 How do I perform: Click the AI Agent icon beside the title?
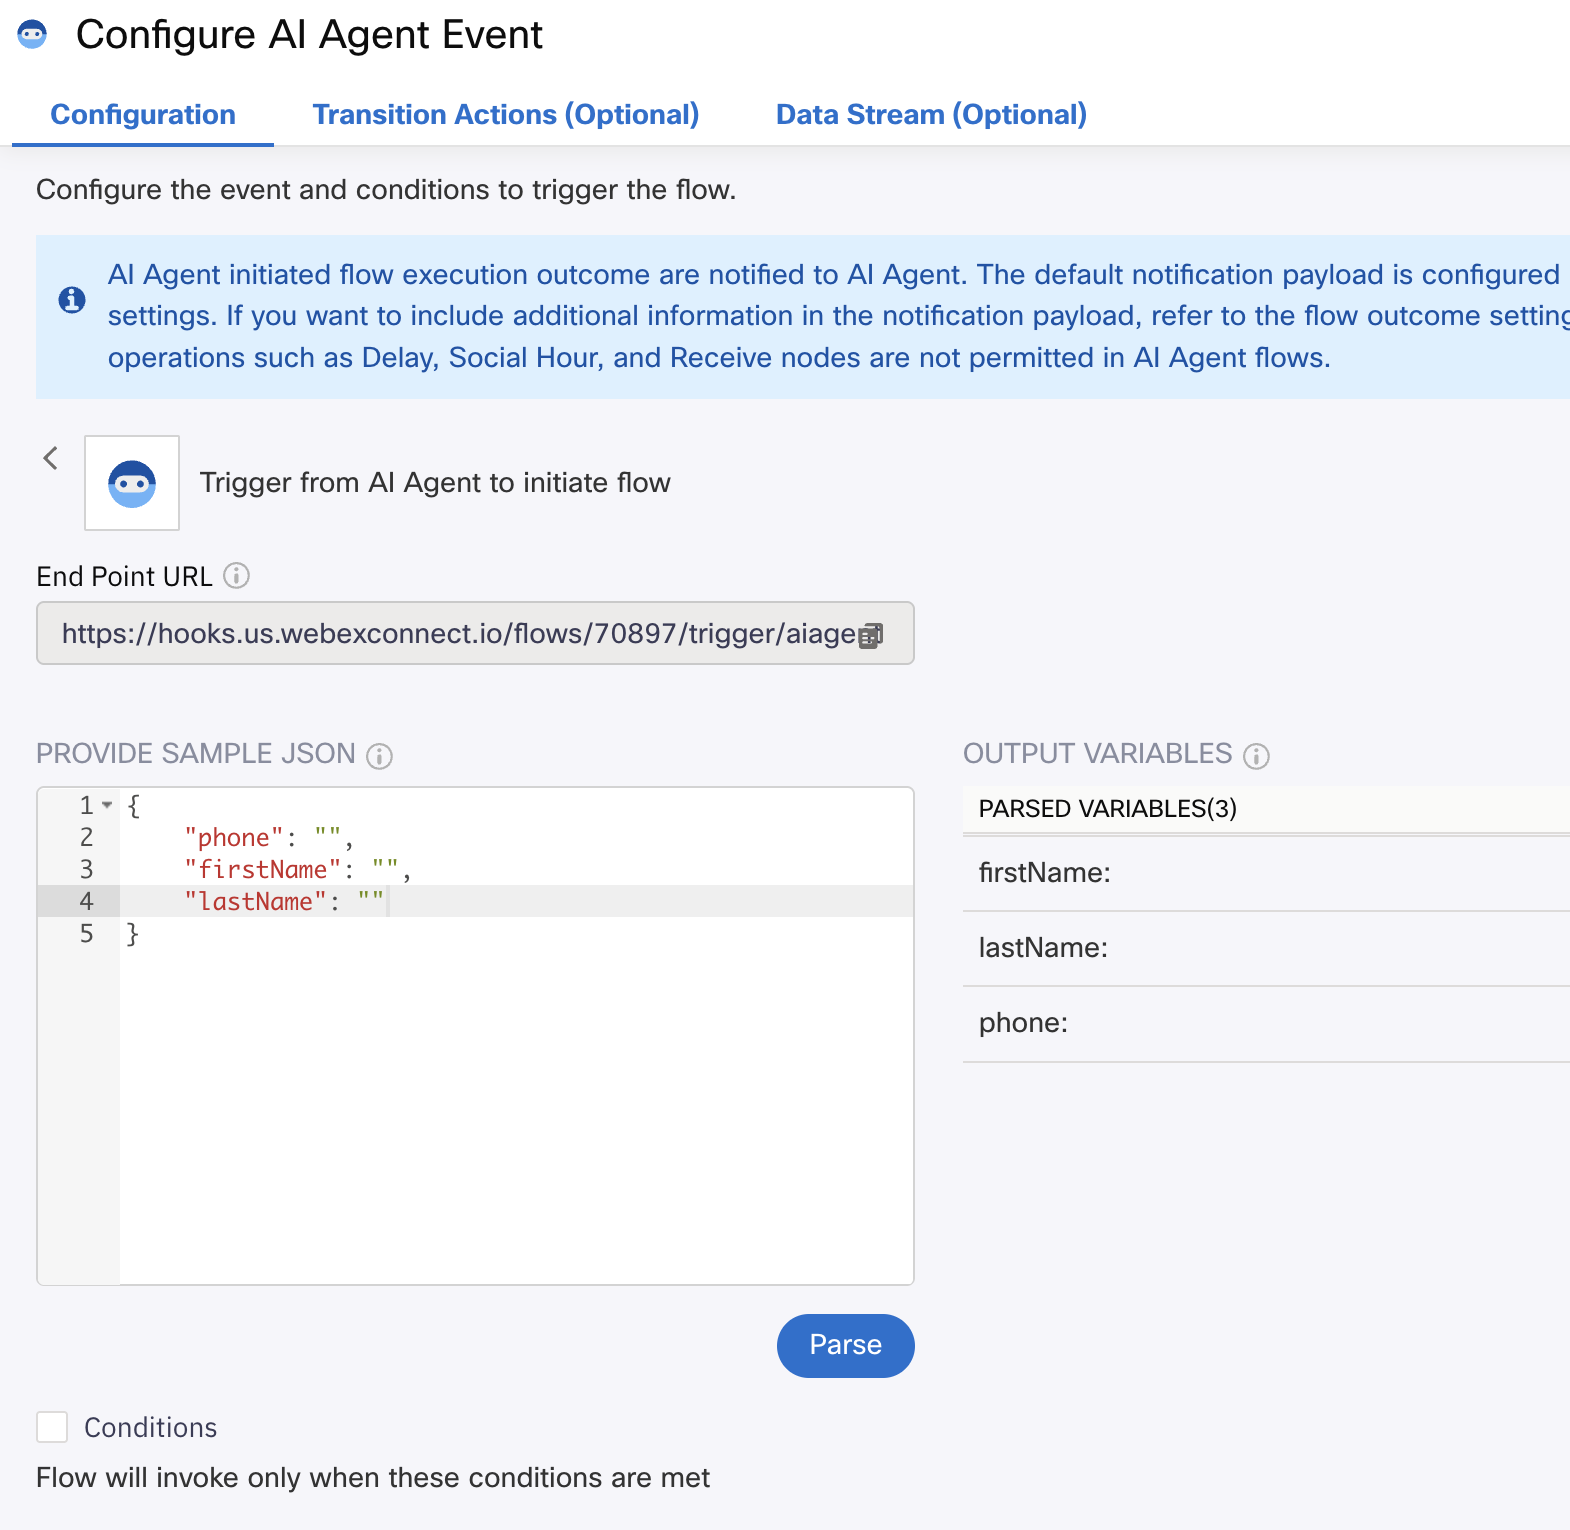pyautogui.click(x=32, y=34)
